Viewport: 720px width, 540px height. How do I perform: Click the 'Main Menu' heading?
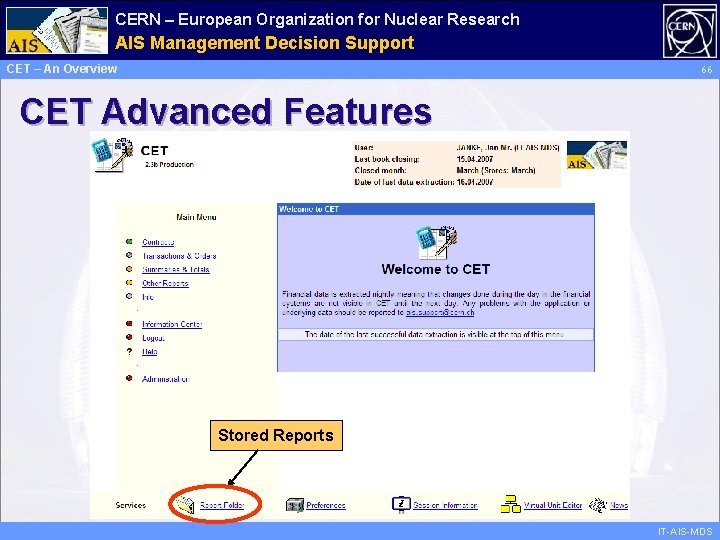coord(196,217)
